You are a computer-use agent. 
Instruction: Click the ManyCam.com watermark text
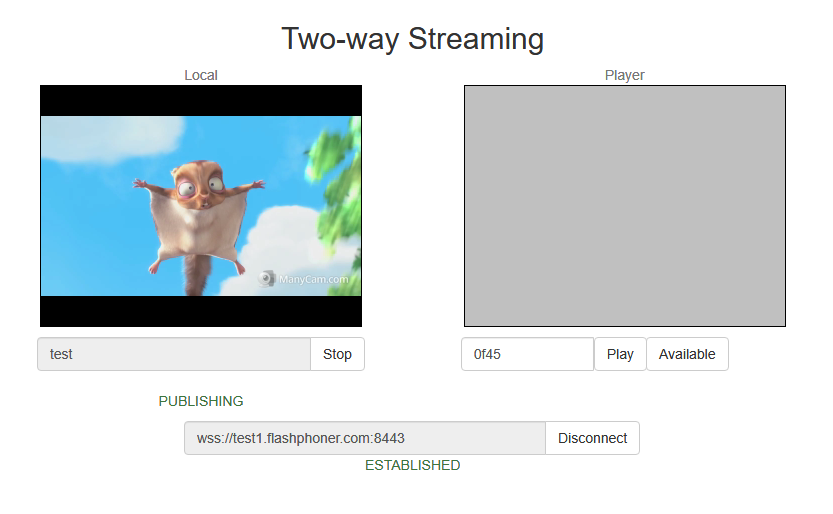314,280
